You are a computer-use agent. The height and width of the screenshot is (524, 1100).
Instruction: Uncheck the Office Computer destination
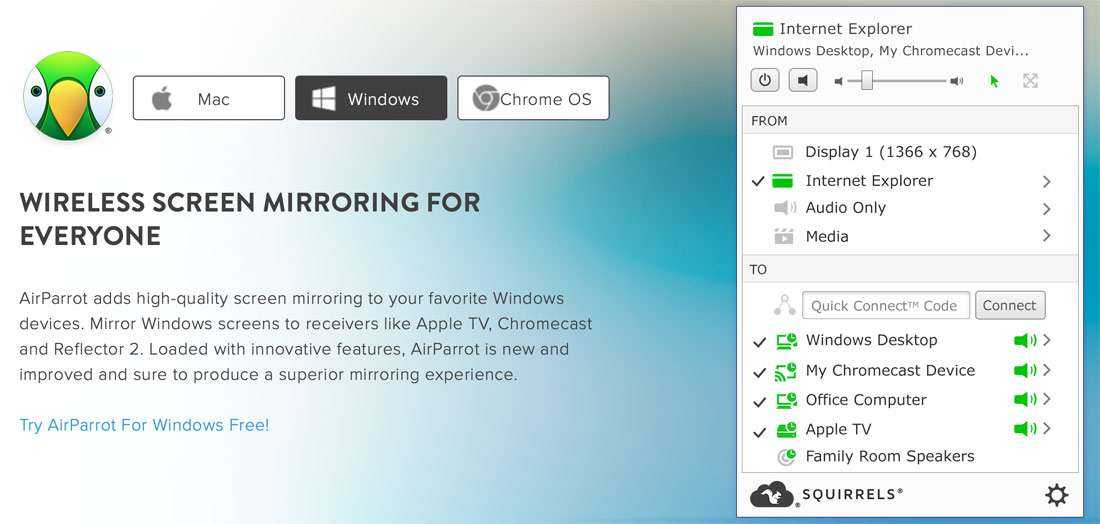point(759,403)
